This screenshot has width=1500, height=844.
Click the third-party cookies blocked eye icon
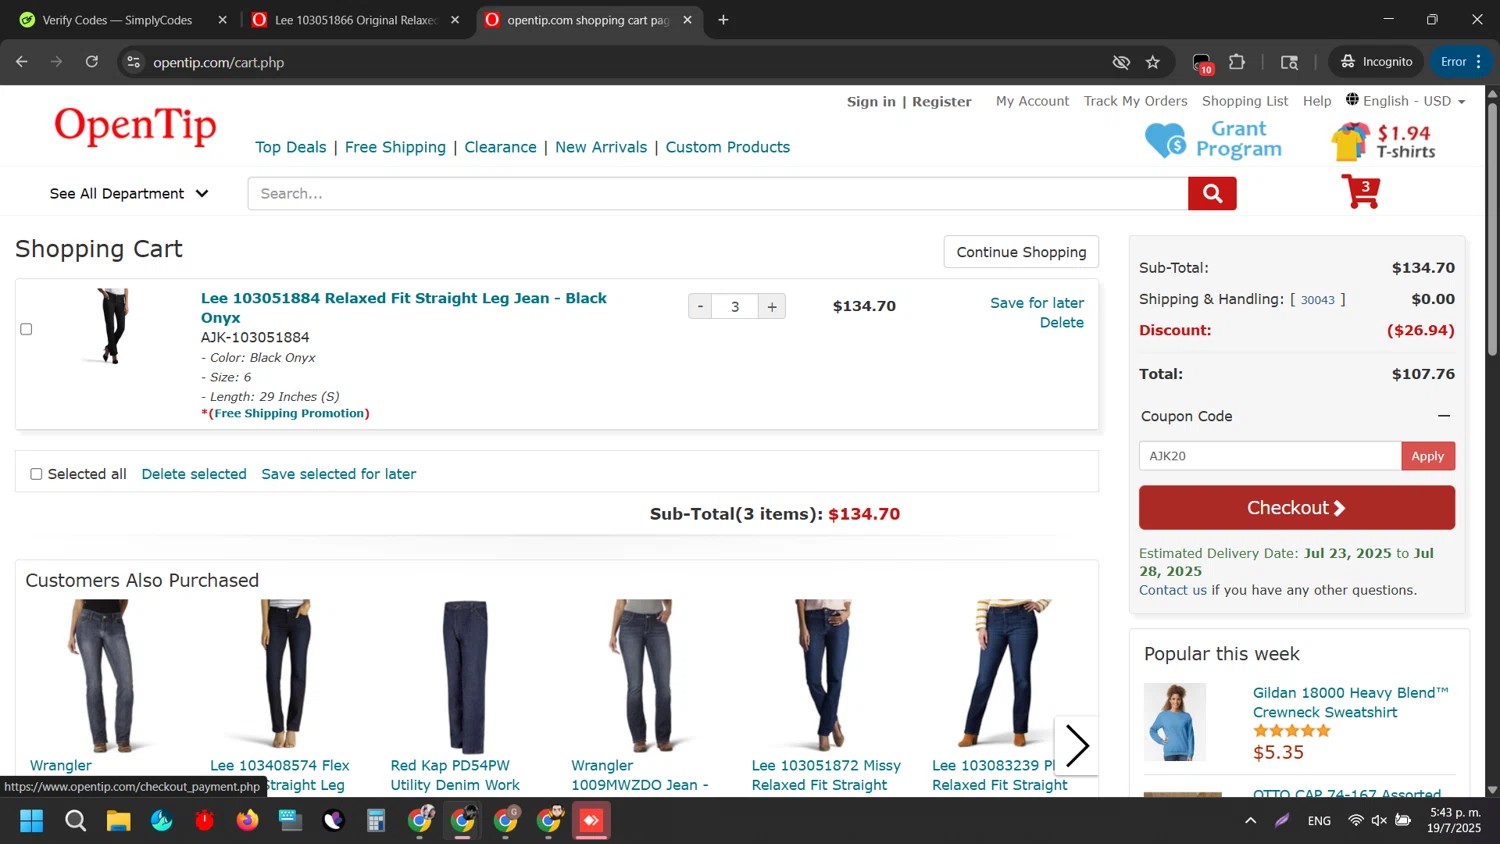click(x=1121, y=62)
